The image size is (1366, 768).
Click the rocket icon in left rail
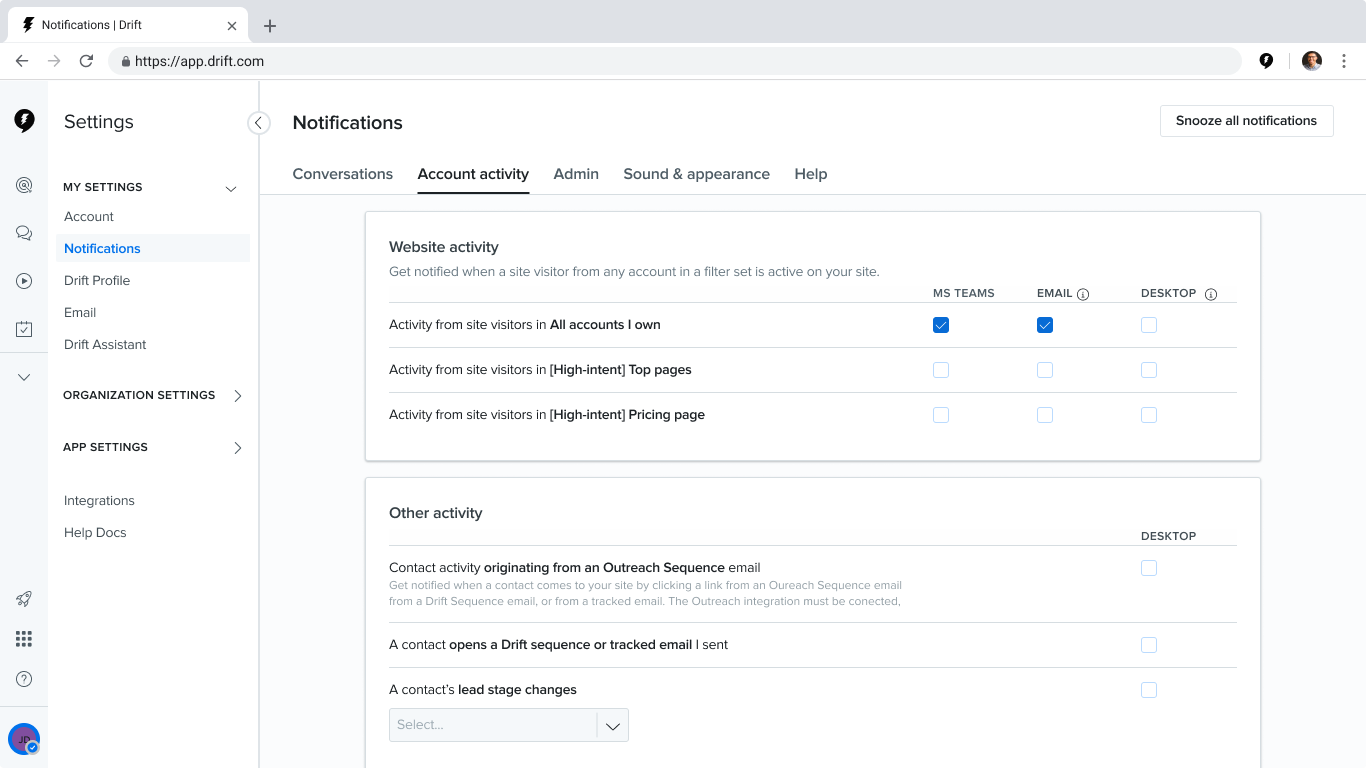point(24,599)
